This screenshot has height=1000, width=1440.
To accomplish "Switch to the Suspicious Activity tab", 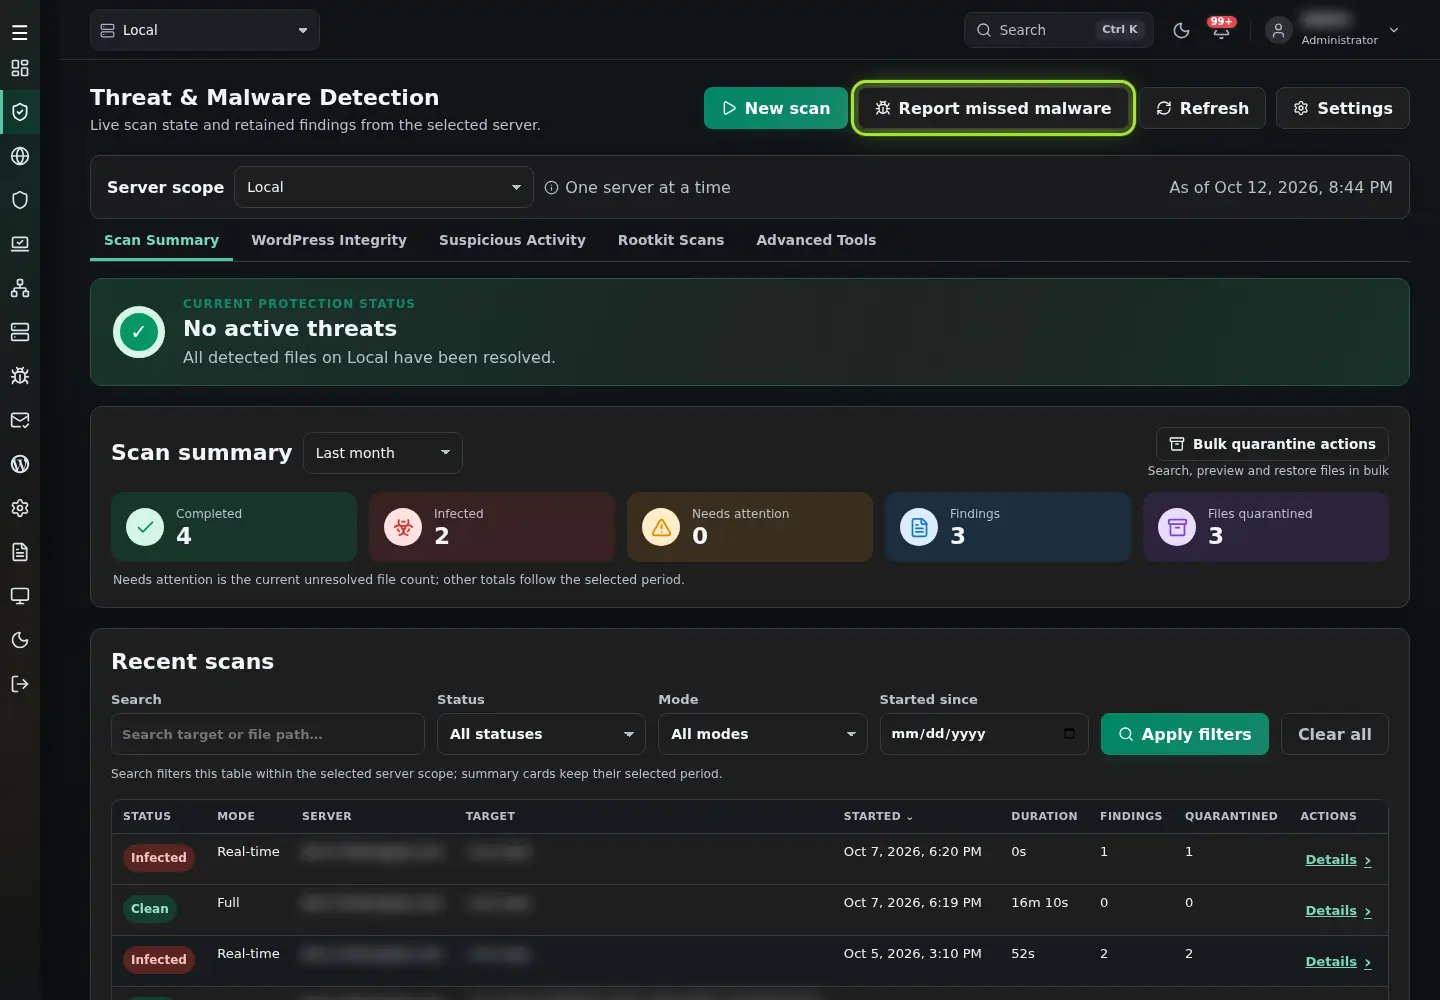I will coord(512,240).
